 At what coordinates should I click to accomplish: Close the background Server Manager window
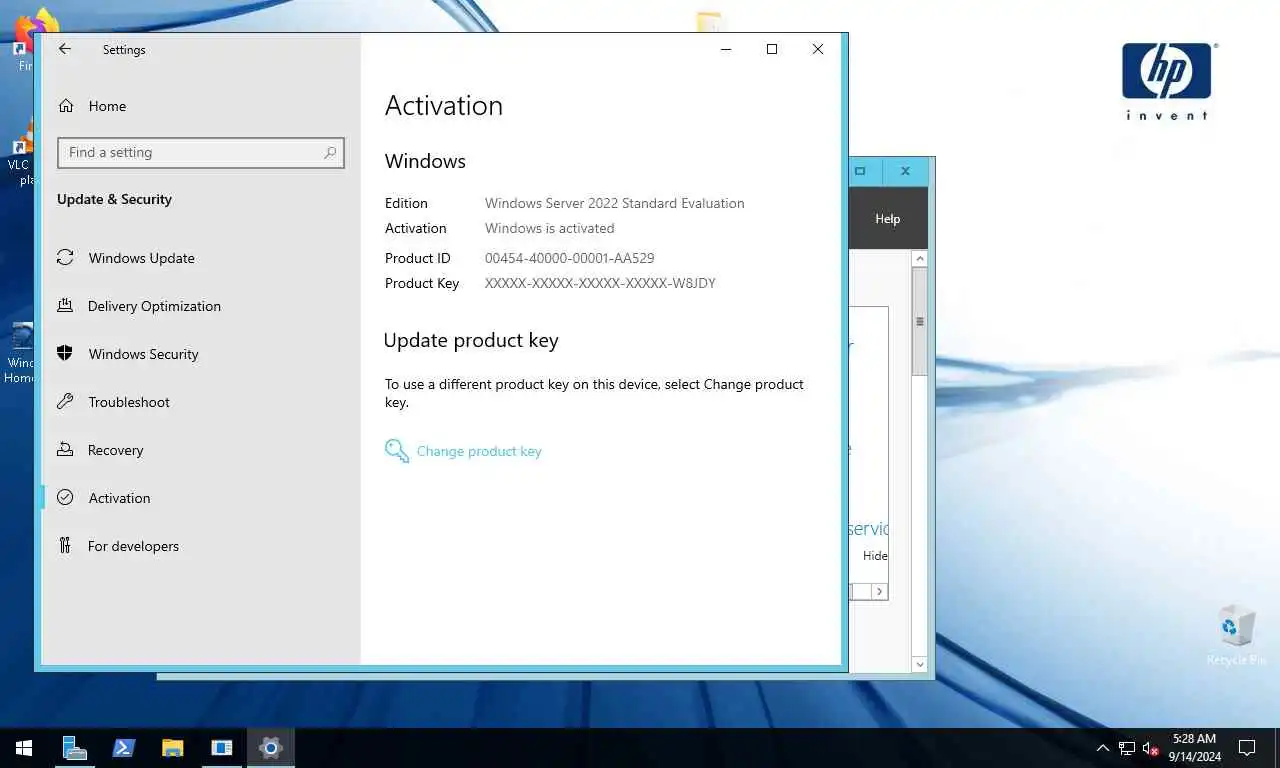pos(905,171)
